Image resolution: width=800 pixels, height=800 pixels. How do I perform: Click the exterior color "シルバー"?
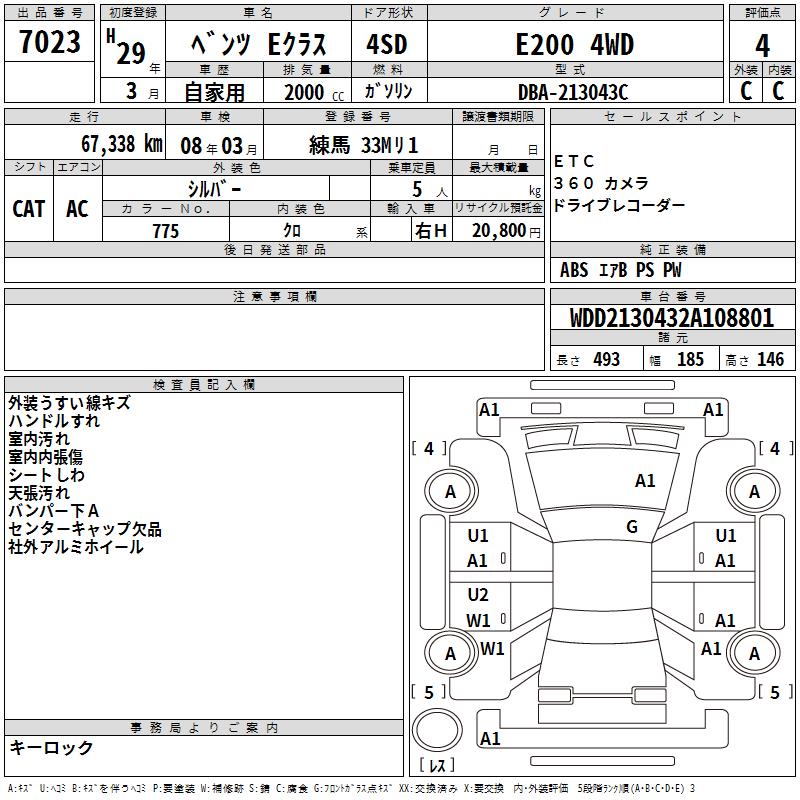click(x=214, y=189)
